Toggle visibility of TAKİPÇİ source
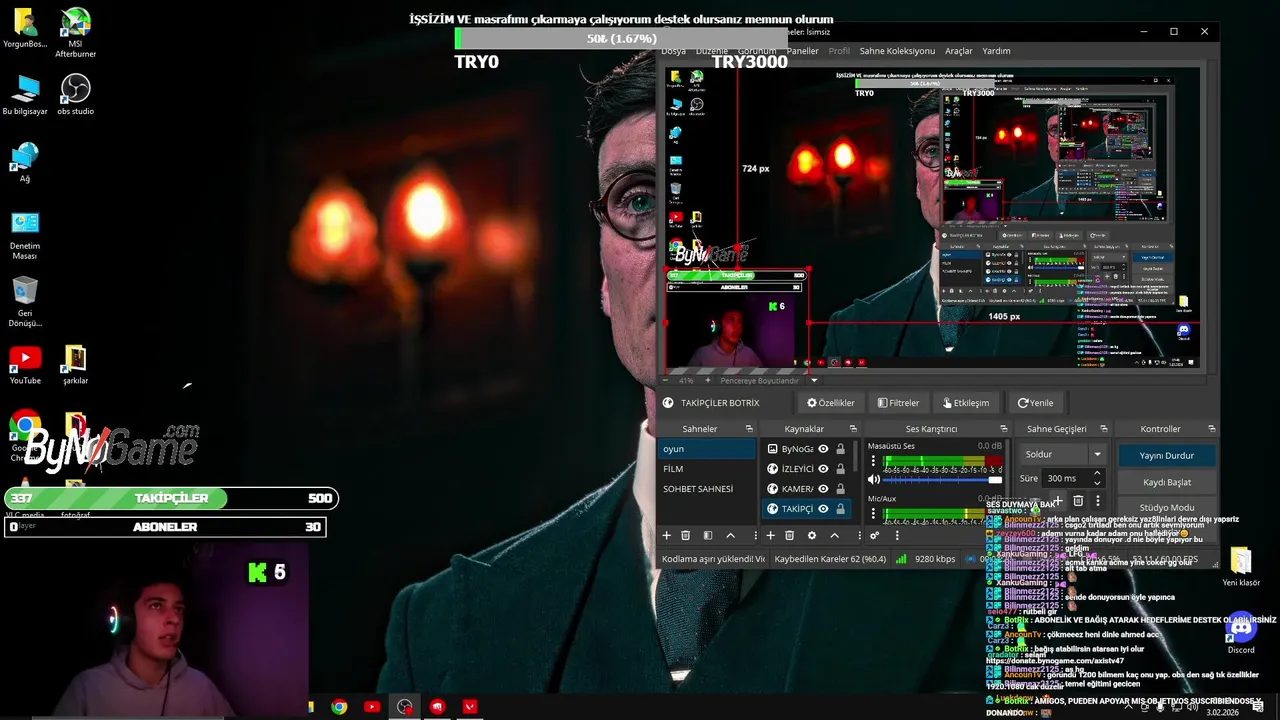 823,509
